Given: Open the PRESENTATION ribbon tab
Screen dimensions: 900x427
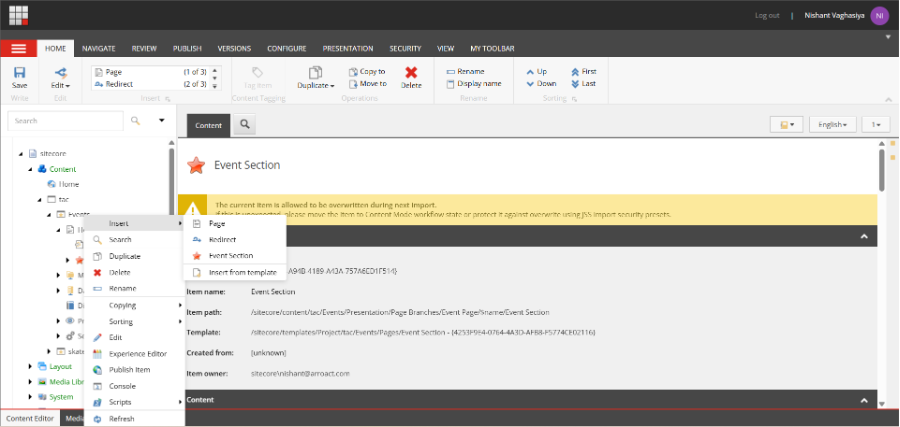Looking at the screenshot, I should 348,49.
